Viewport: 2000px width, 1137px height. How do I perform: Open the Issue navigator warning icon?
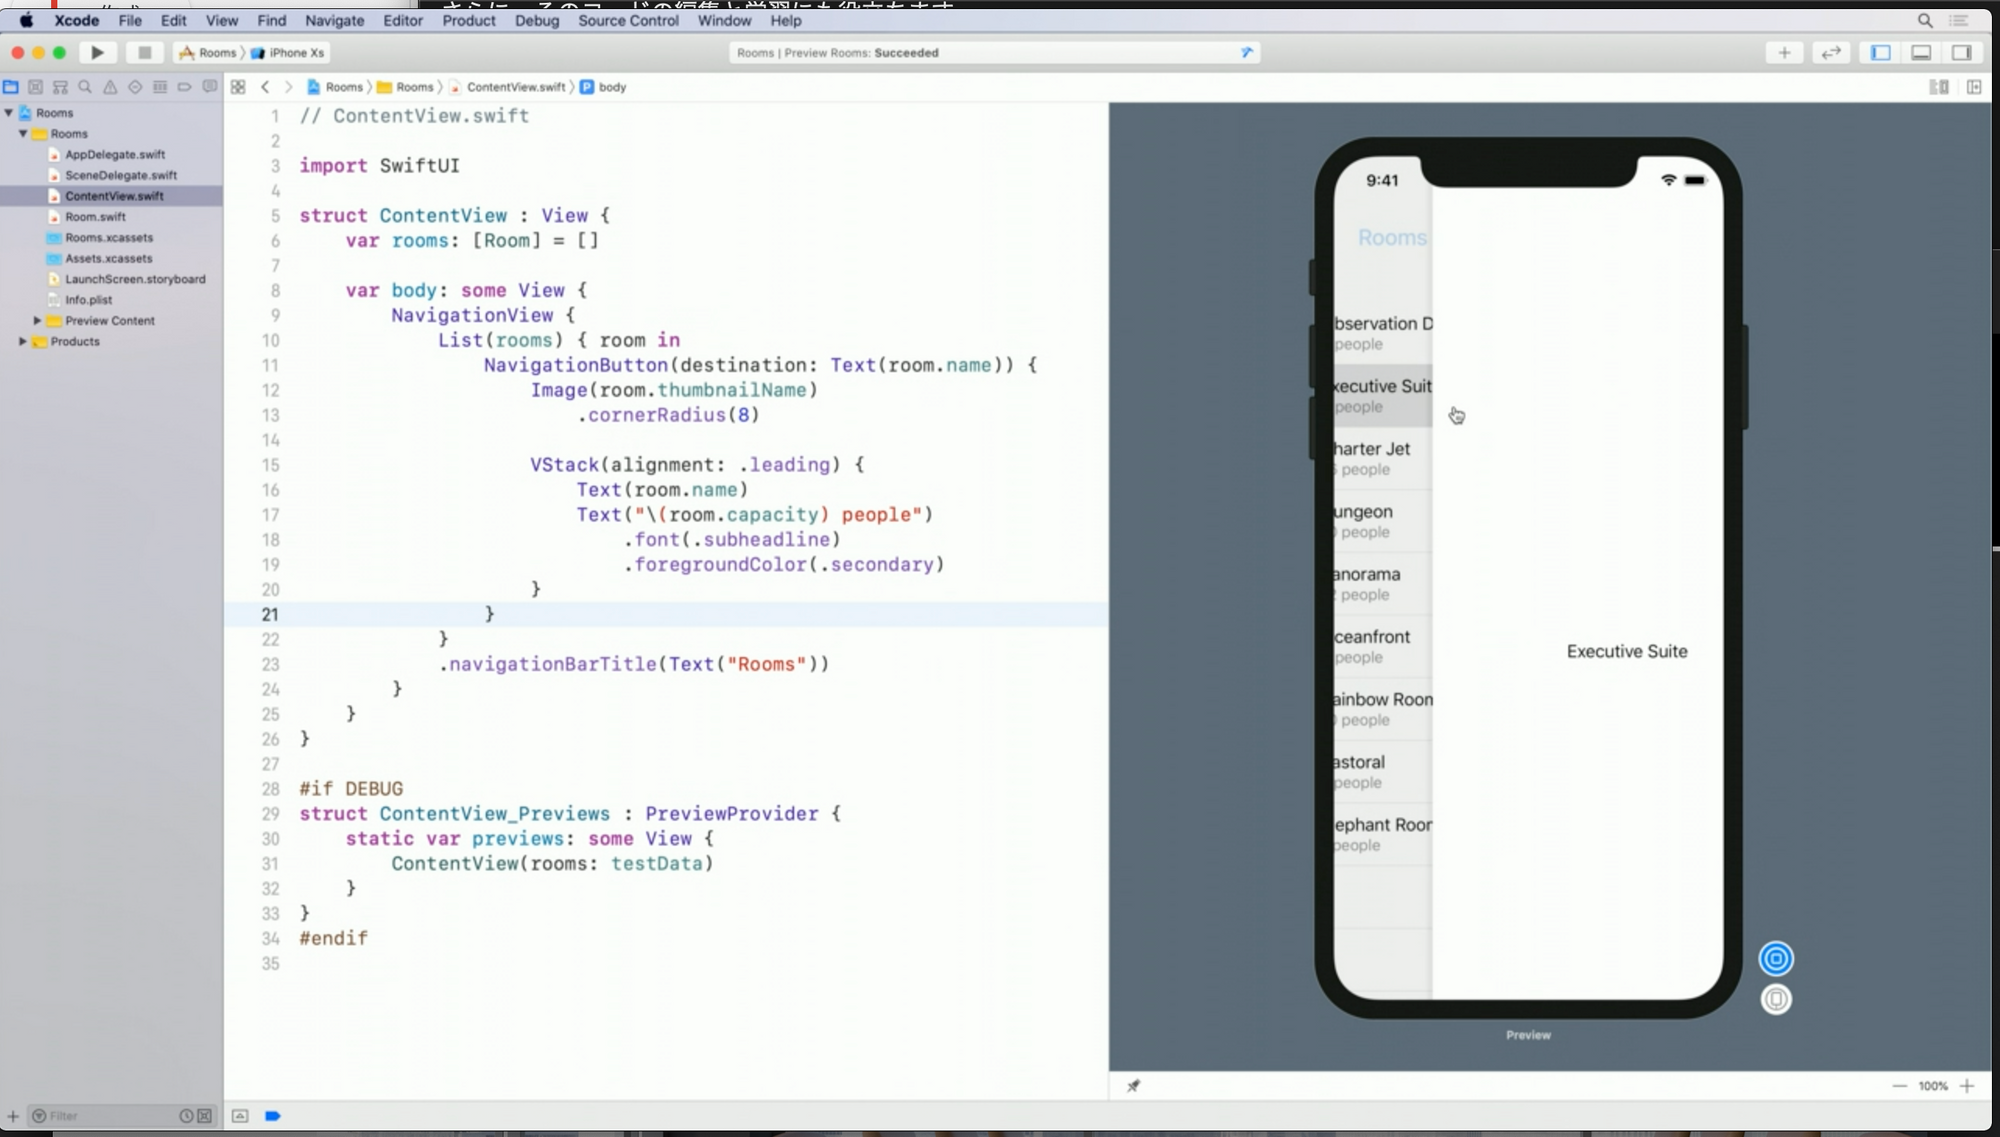[110, 87]
